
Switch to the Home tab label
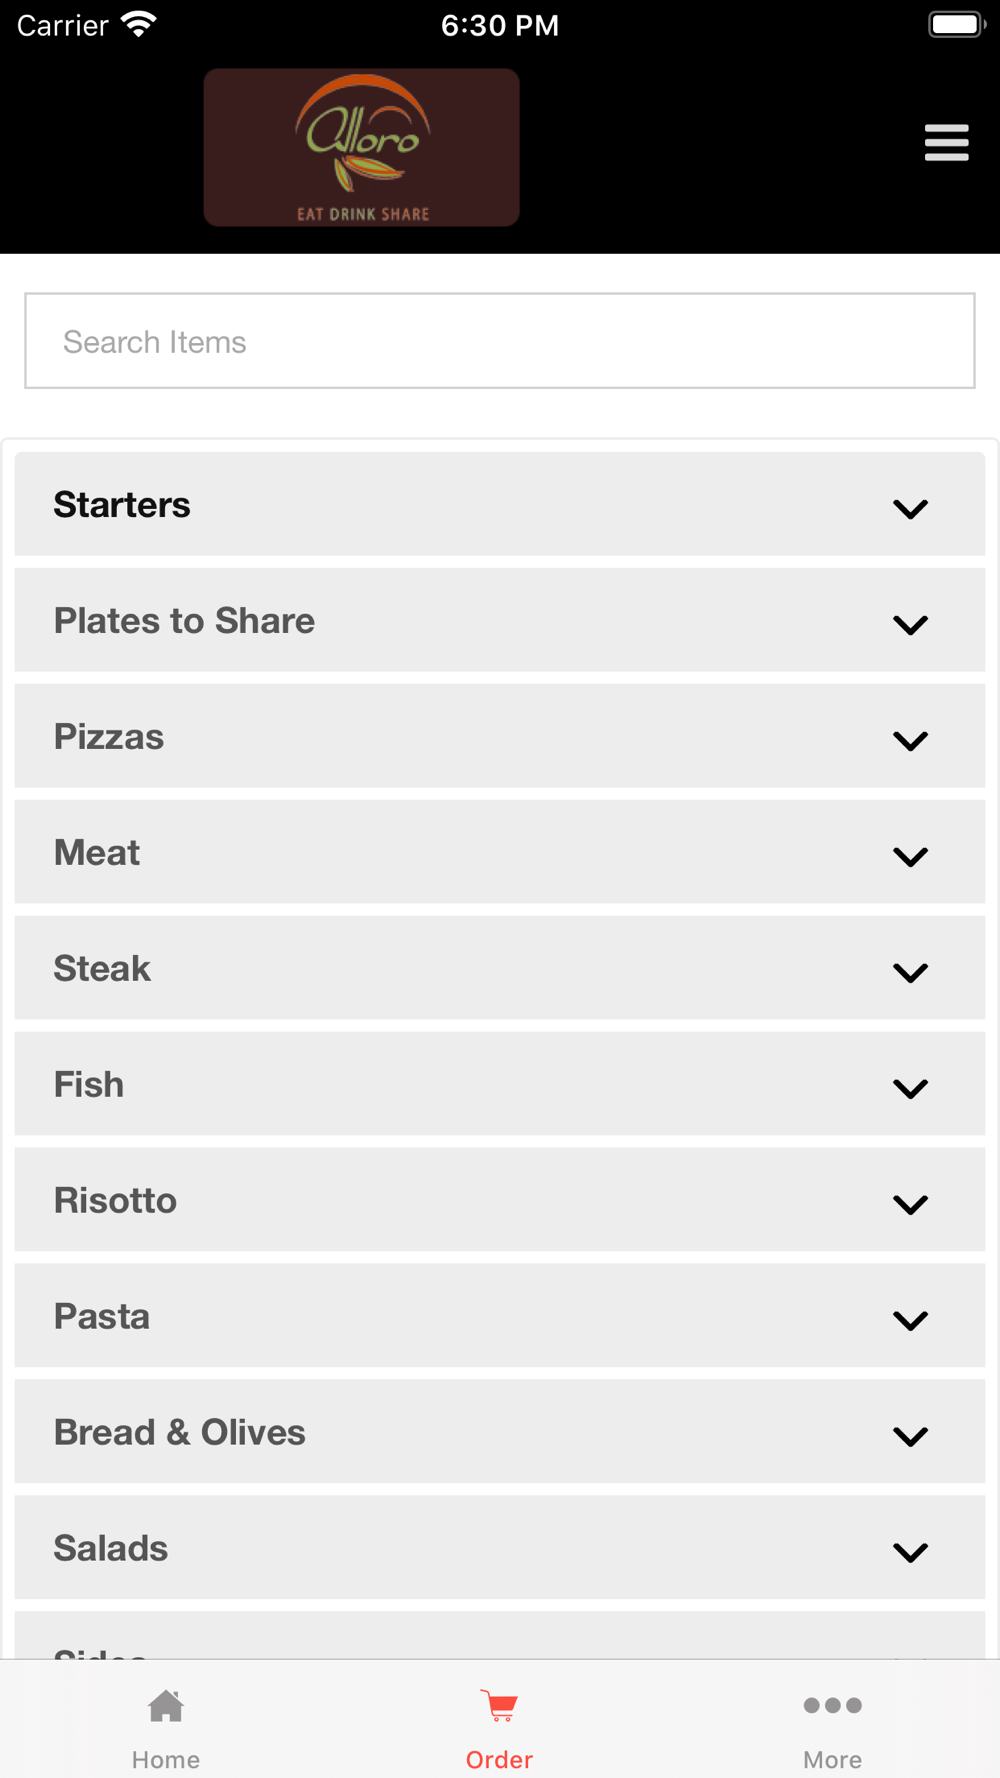(x=166, y=1760)
